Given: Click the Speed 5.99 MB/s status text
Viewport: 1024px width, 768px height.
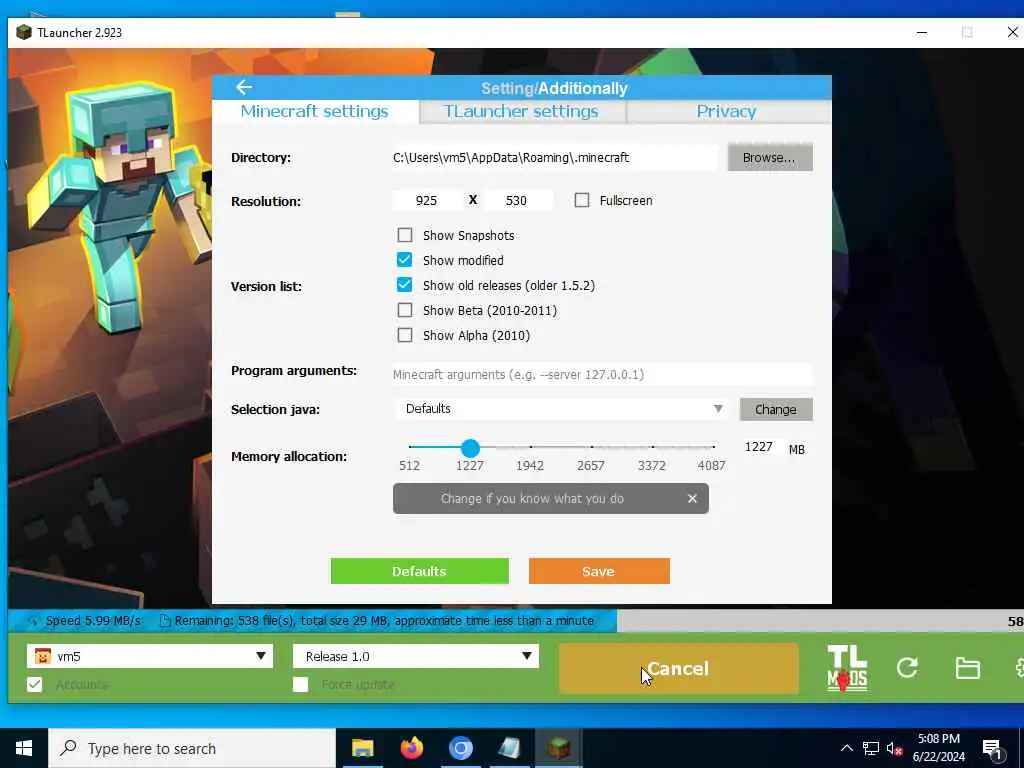Looking at the screenshot, I should click(93, 620).
